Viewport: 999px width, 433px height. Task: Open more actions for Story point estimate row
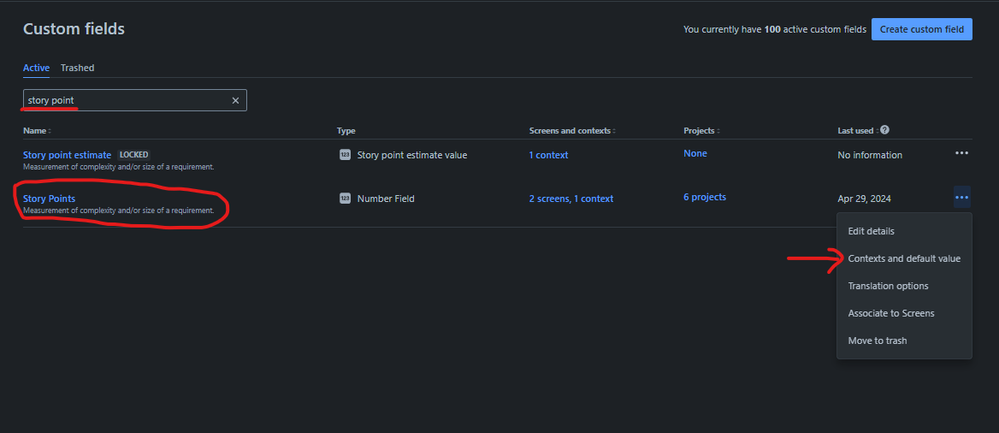pyautogui.click(x=961, y=153)
